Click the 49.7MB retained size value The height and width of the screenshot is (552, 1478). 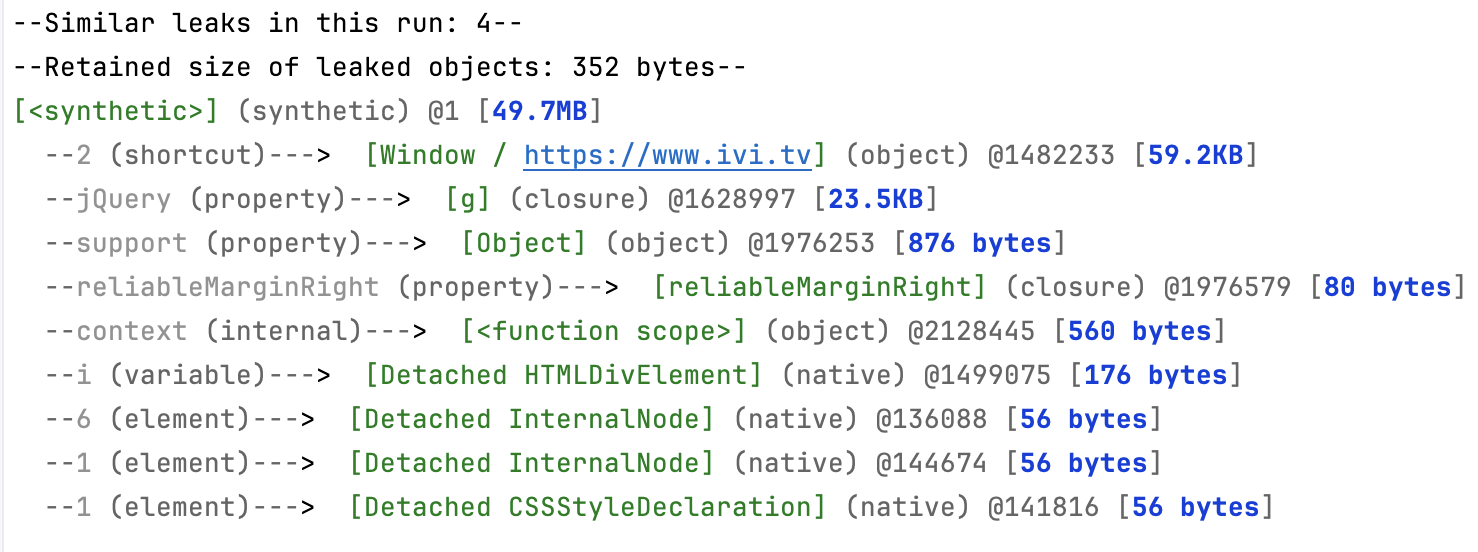click(539, 111)
